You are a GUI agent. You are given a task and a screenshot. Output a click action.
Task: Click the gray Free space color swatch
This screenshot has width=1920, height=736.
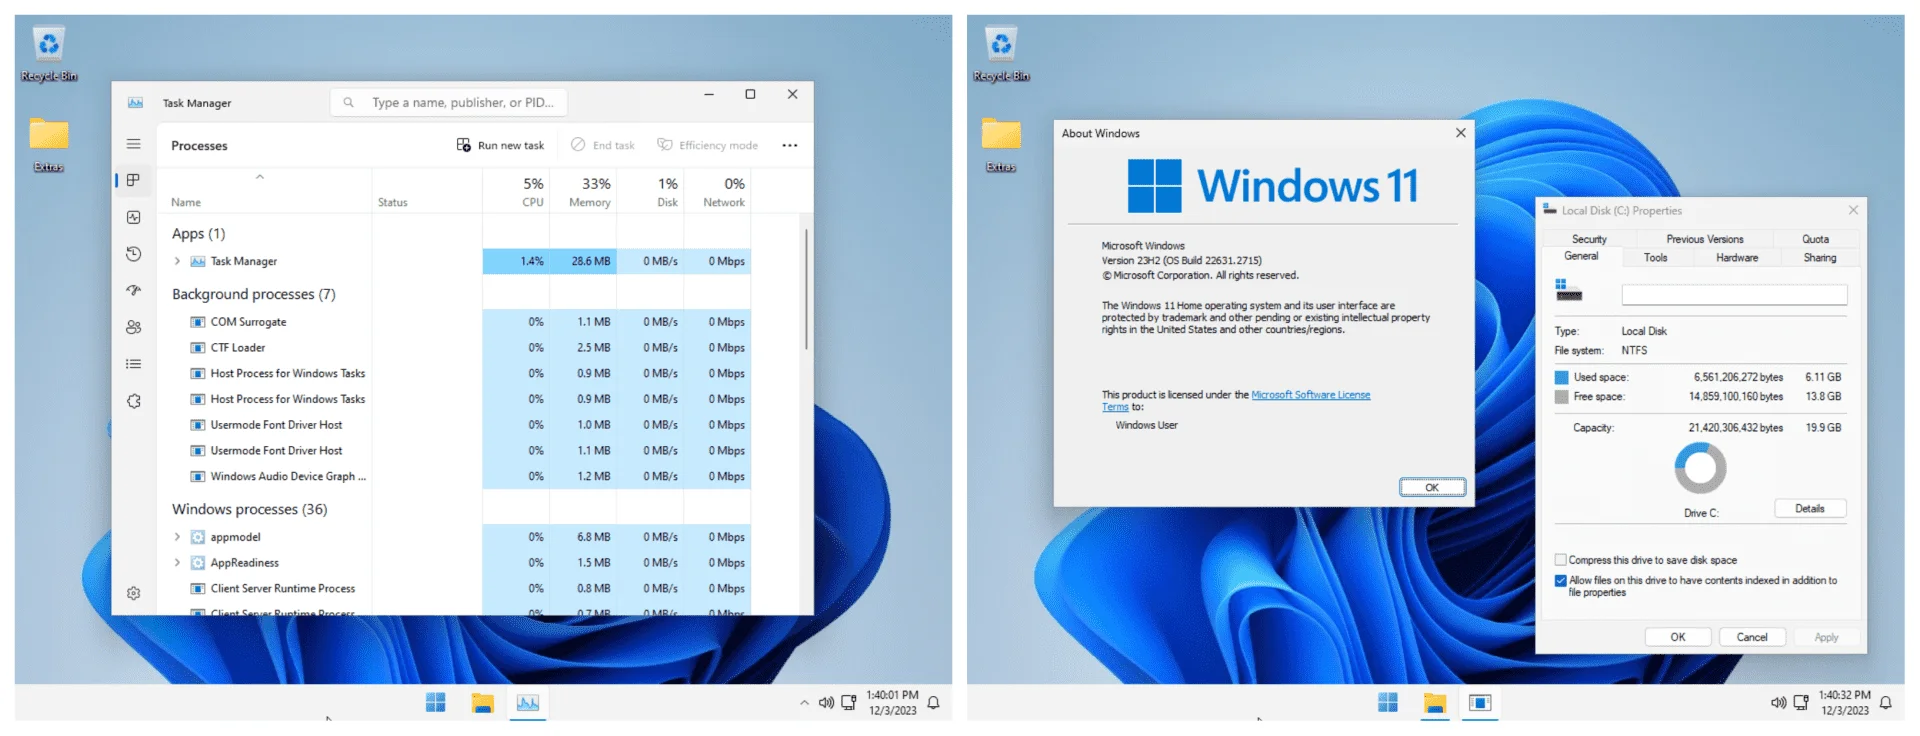coord(1561,397)
